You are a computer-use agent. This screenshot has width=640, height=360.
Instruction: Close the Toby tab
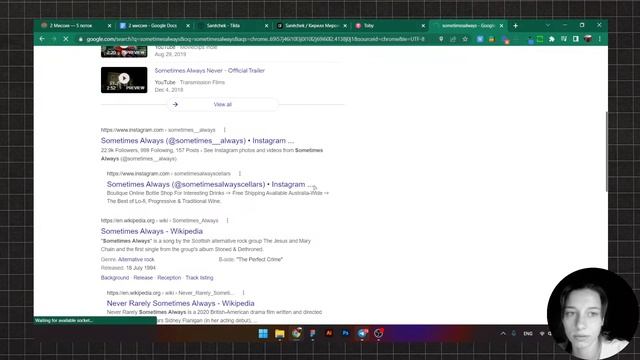(x=423, y=26)
